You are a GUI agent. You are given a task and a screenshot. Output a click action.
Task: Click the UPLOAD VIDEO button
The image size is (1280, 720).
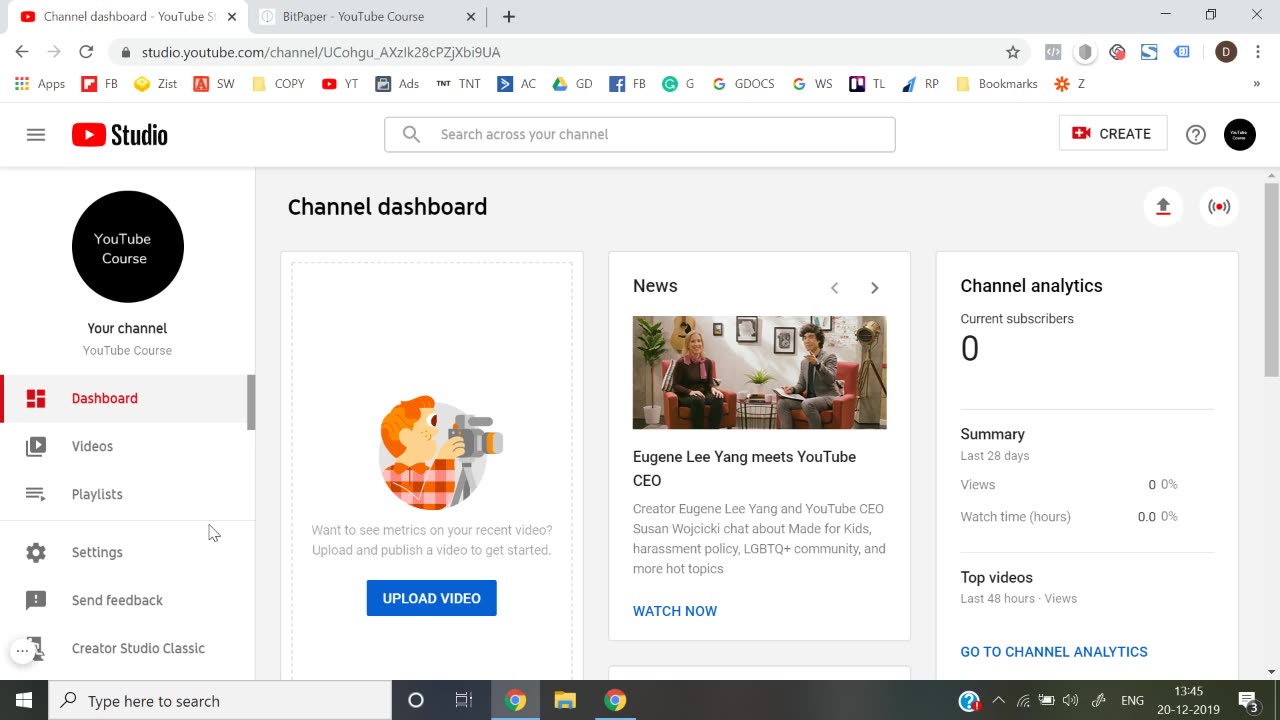tap(431, 598)
